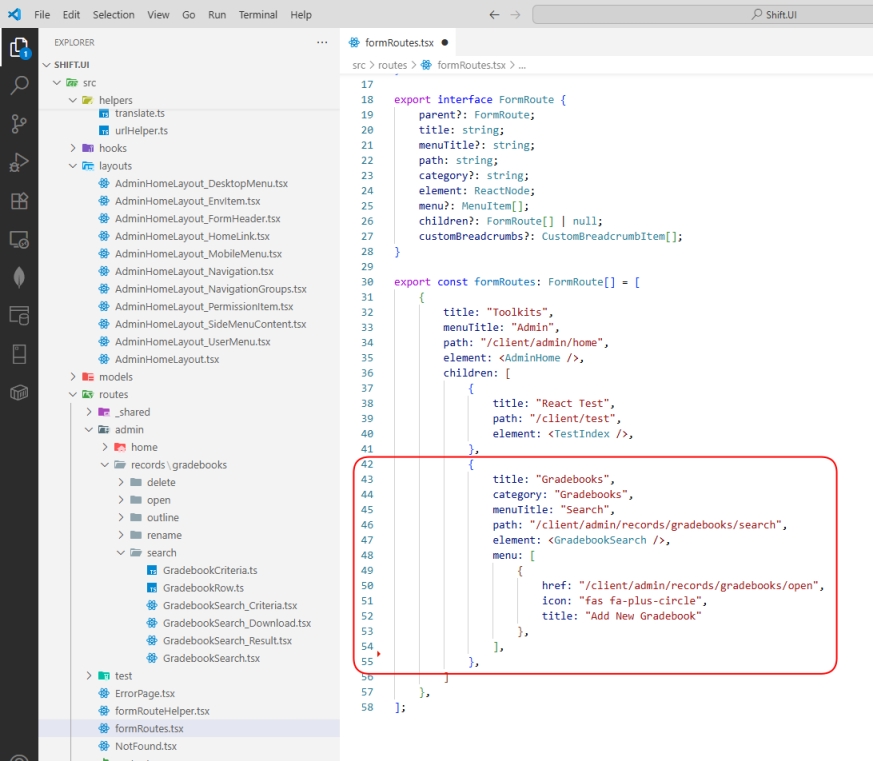Open the File menu
Screen dimensions: 873x761
click(42, 14)
